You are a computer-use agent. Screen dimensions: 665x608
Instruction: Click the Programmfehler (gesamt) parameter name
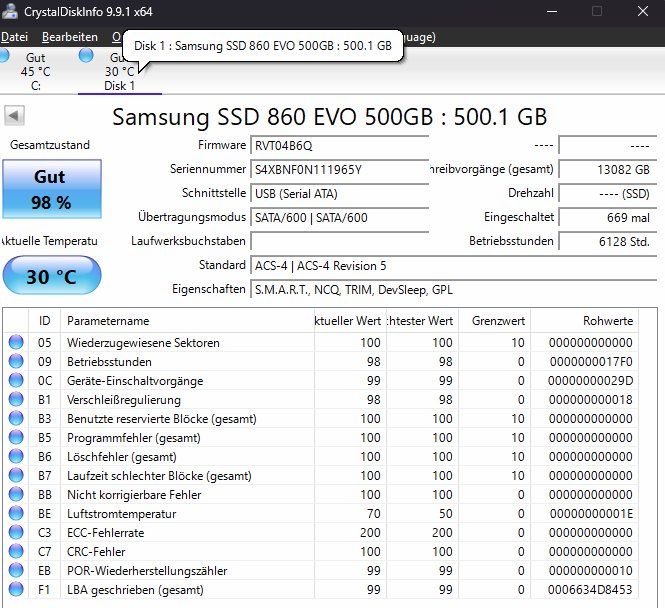coord(134,438)
